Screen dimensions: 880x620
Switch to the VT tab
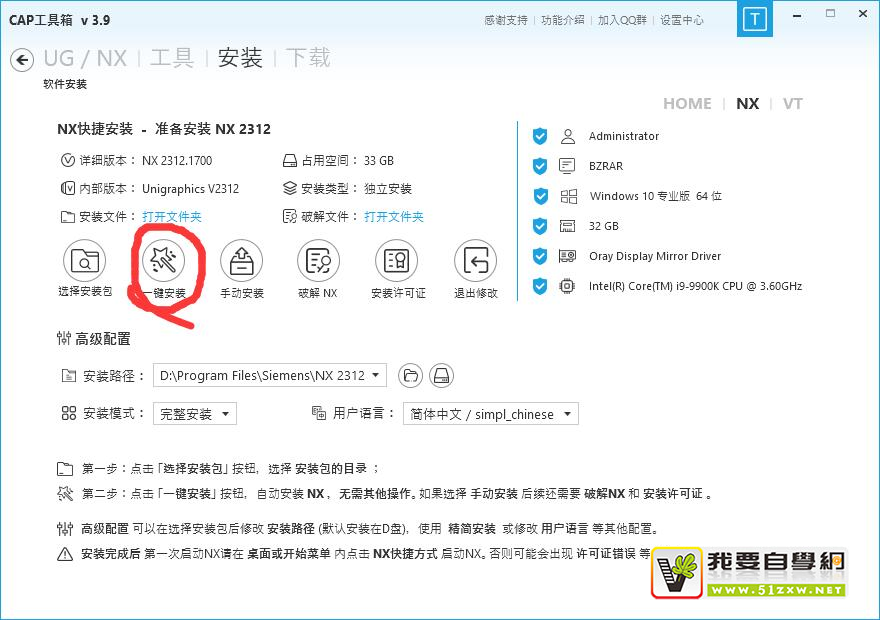(792, 104)
